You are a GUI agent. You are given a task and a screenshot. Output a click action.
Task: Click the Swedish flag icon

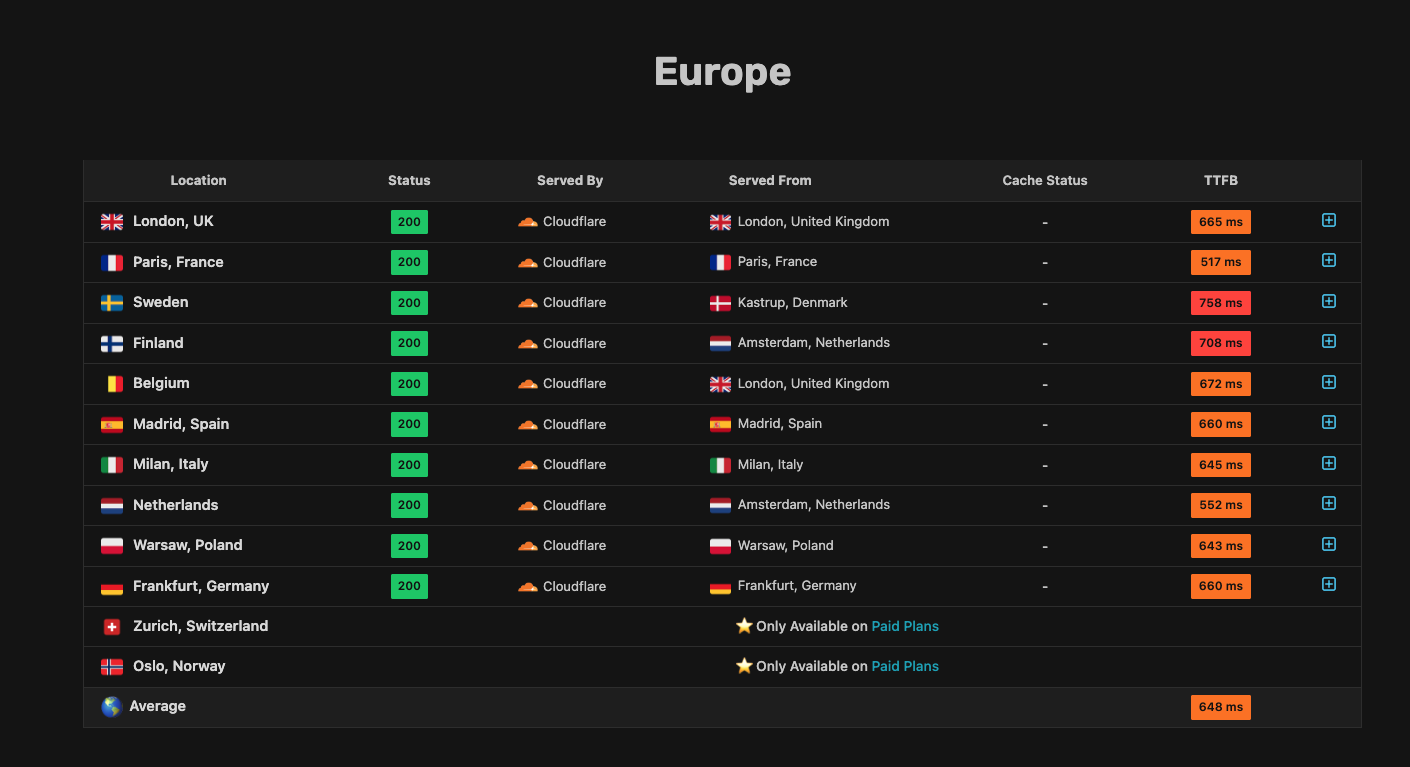click(x=112, y=303)
